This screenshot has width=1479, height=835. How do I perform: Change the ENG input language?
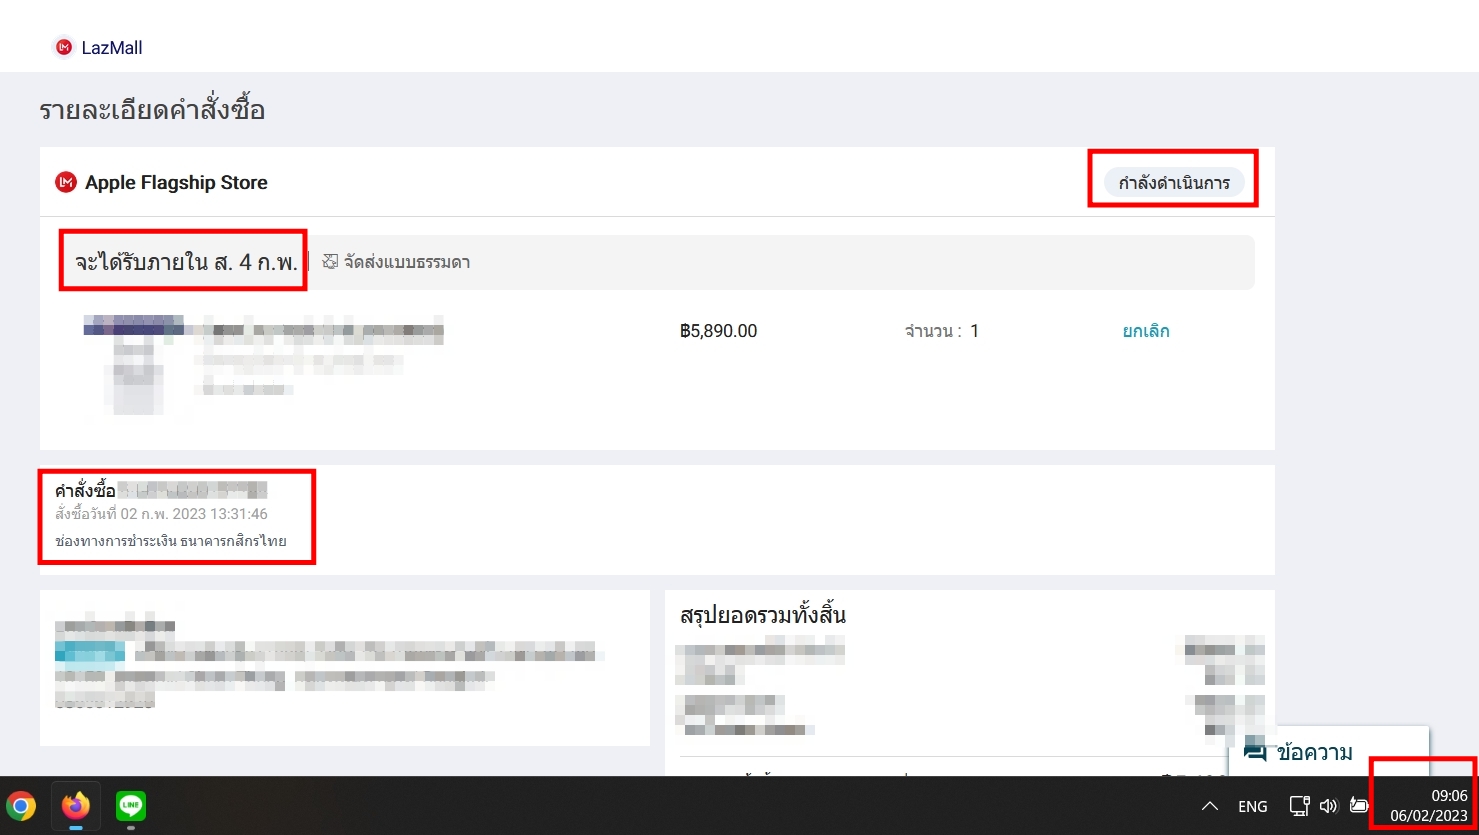1253,806
